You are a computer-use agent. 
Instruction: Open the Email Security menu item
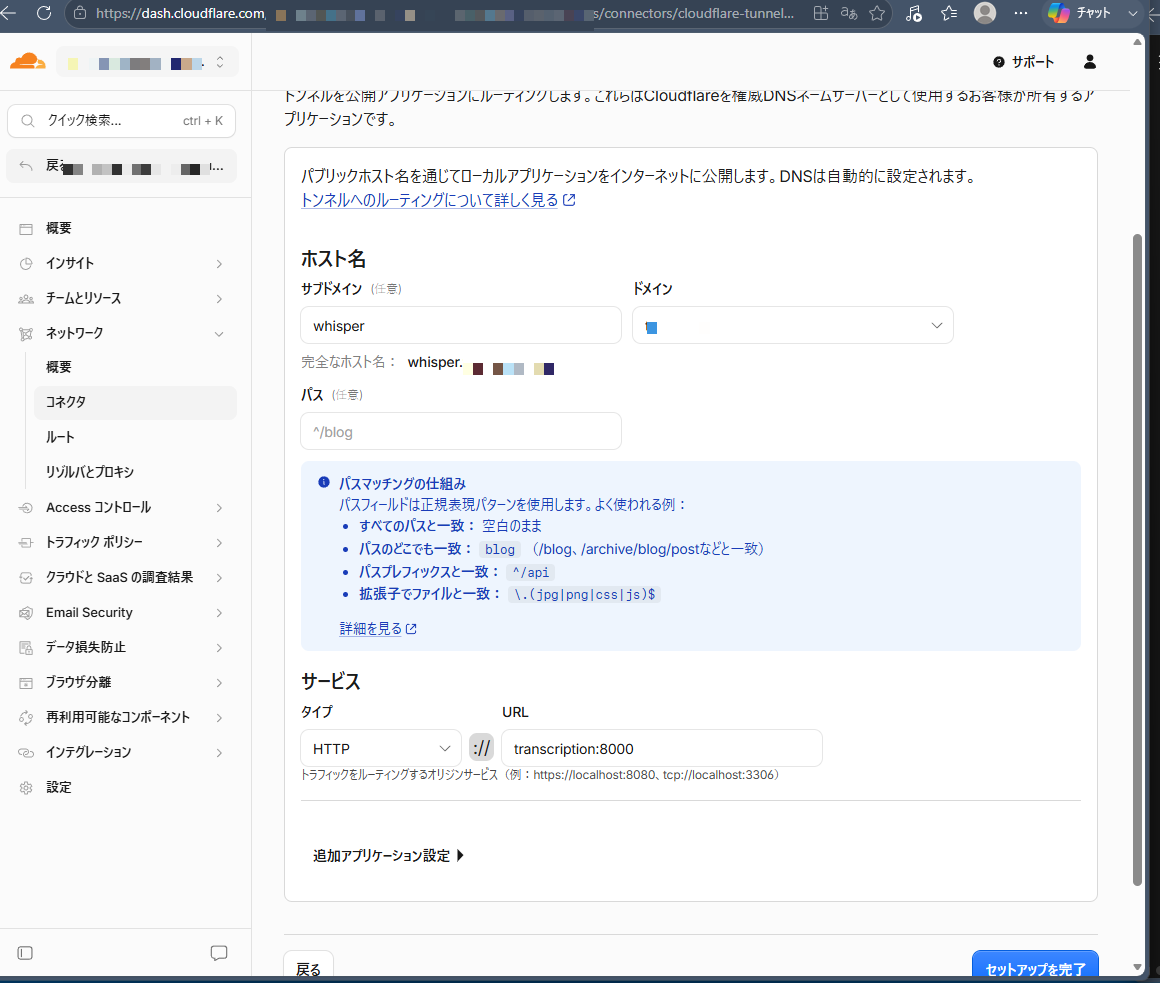[121, 612]
